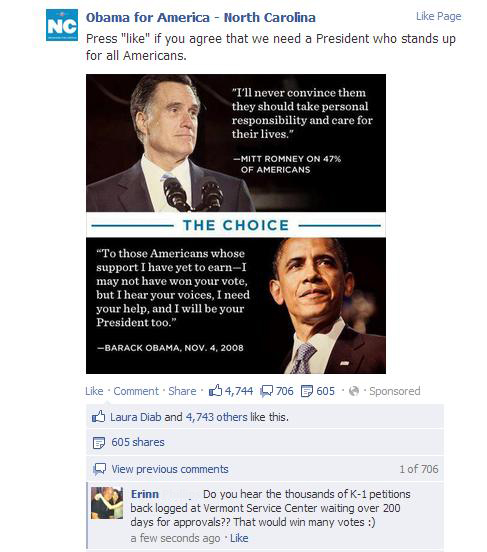
Task: Like Erinn's comment
Action: point(239,538)
